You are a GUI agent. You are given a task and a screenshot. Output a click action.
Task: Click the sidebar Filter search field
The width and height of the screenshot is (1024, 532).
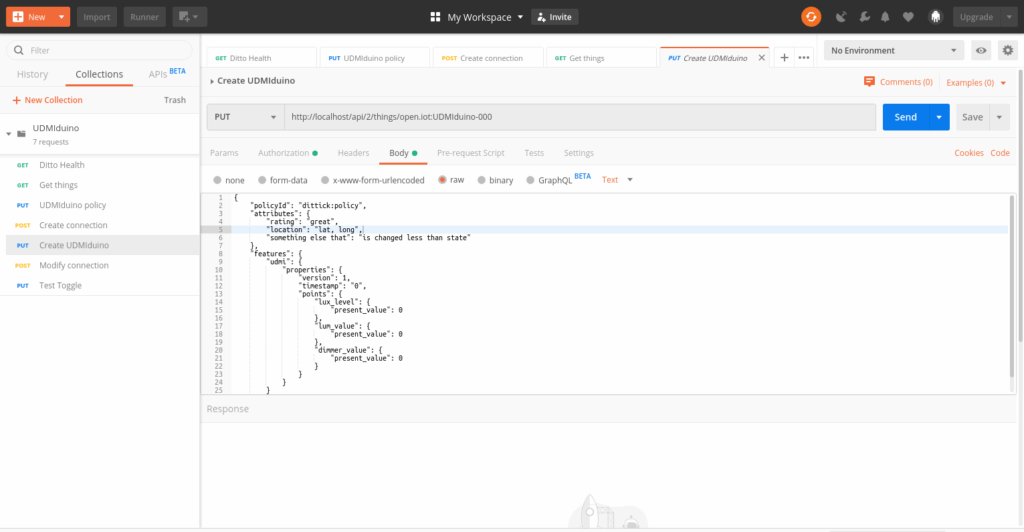(x=99, y=50)
